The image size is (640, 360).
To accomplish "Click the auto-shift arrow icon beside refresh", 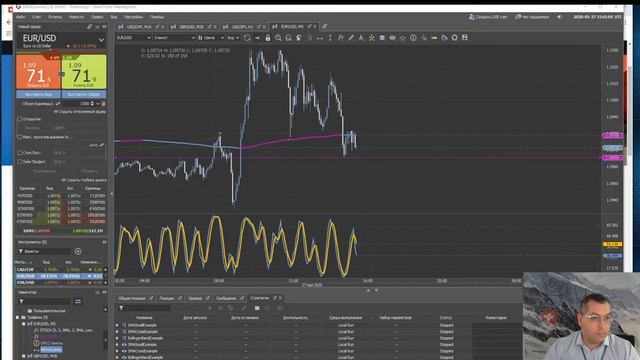I will point(257,38).
